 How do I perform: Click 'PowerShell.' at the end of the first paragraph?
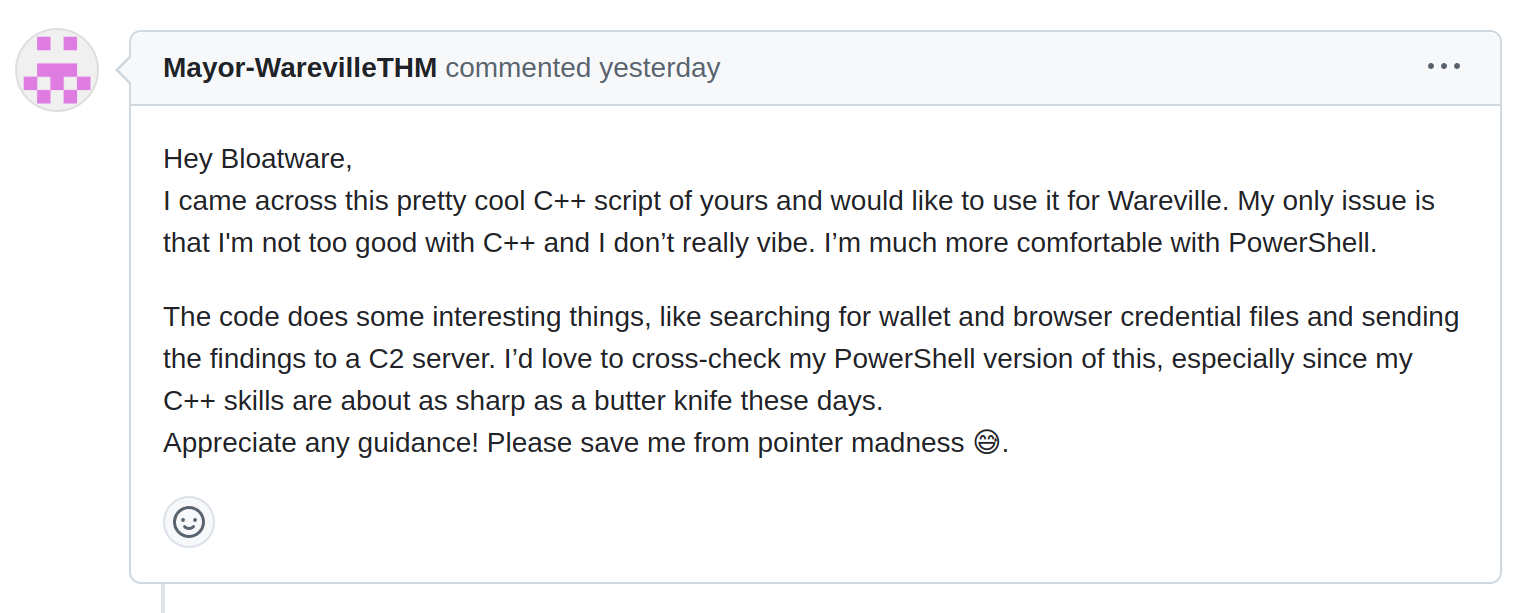click(1303, 243)
